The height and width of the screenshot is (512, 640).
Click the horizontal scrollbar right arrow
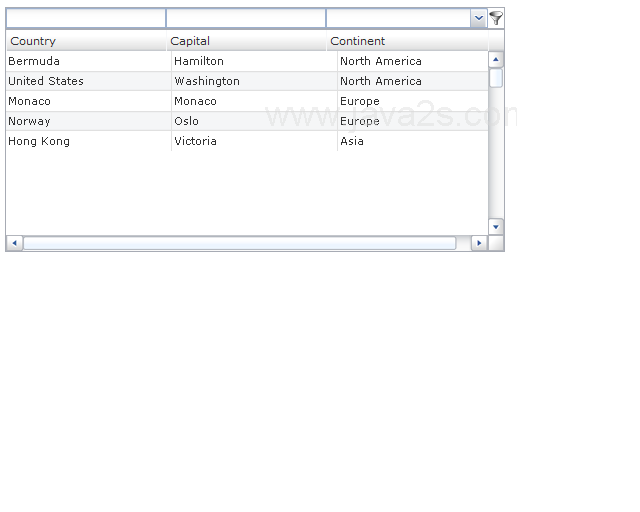479,243
